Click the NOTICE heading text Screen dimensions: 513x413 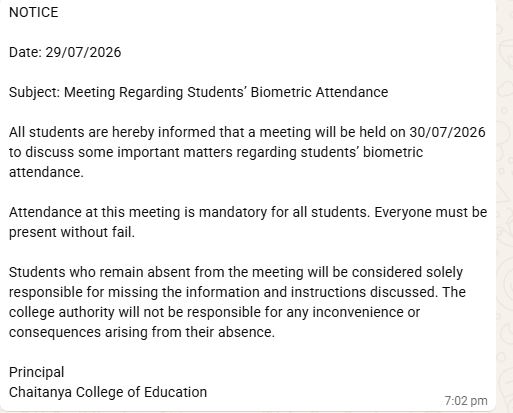(x=34, y=12)
